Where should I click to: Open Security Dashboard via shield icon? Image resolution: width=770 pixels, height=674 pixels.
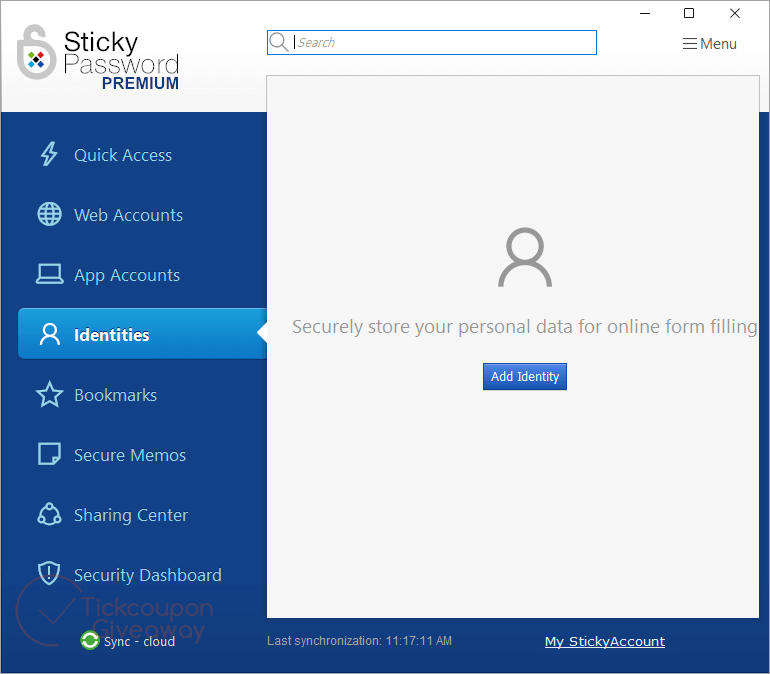49,573
